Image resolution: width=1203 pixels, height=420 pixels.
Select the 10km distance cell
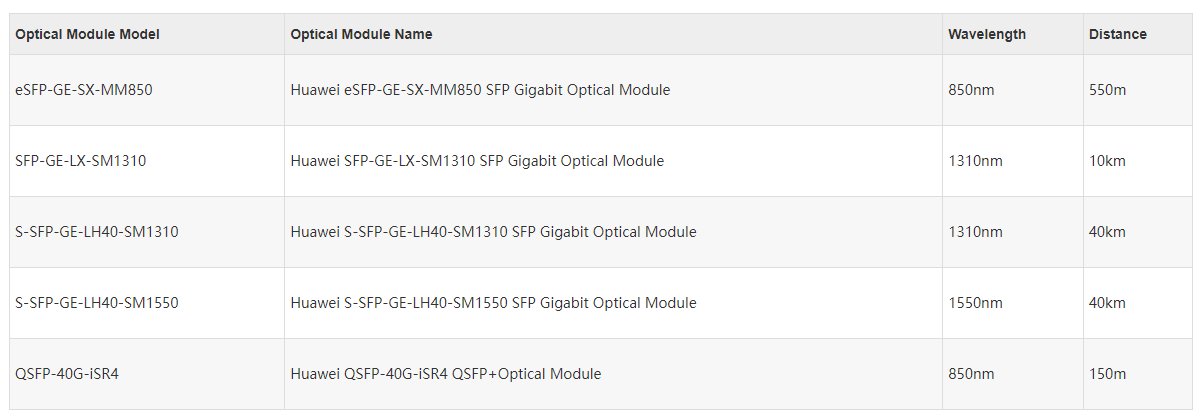pos(1138,161)
